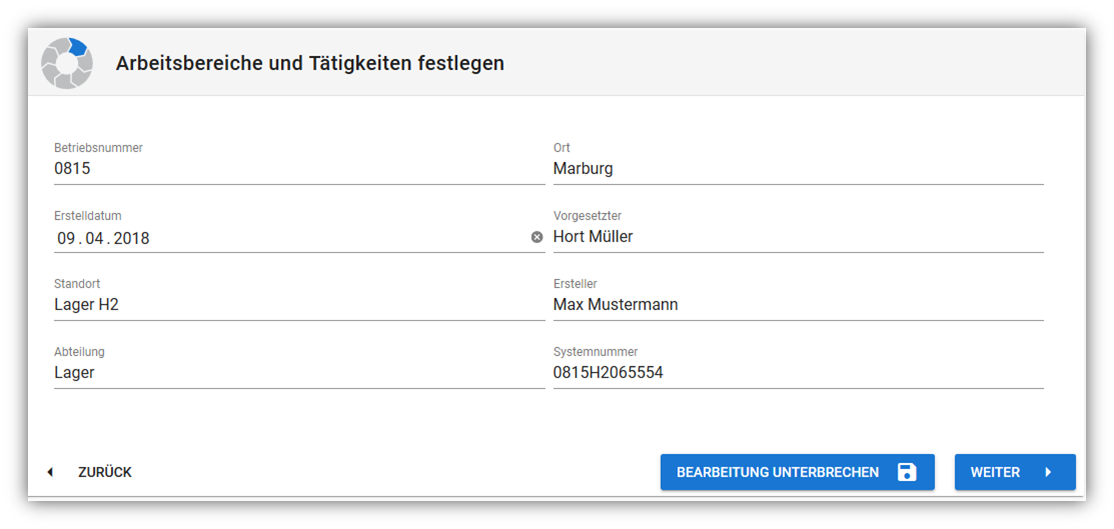This screenshot has width=1114, height=529.
Task: Click the circular progress step icon
Action: click(x=67, y=63)
